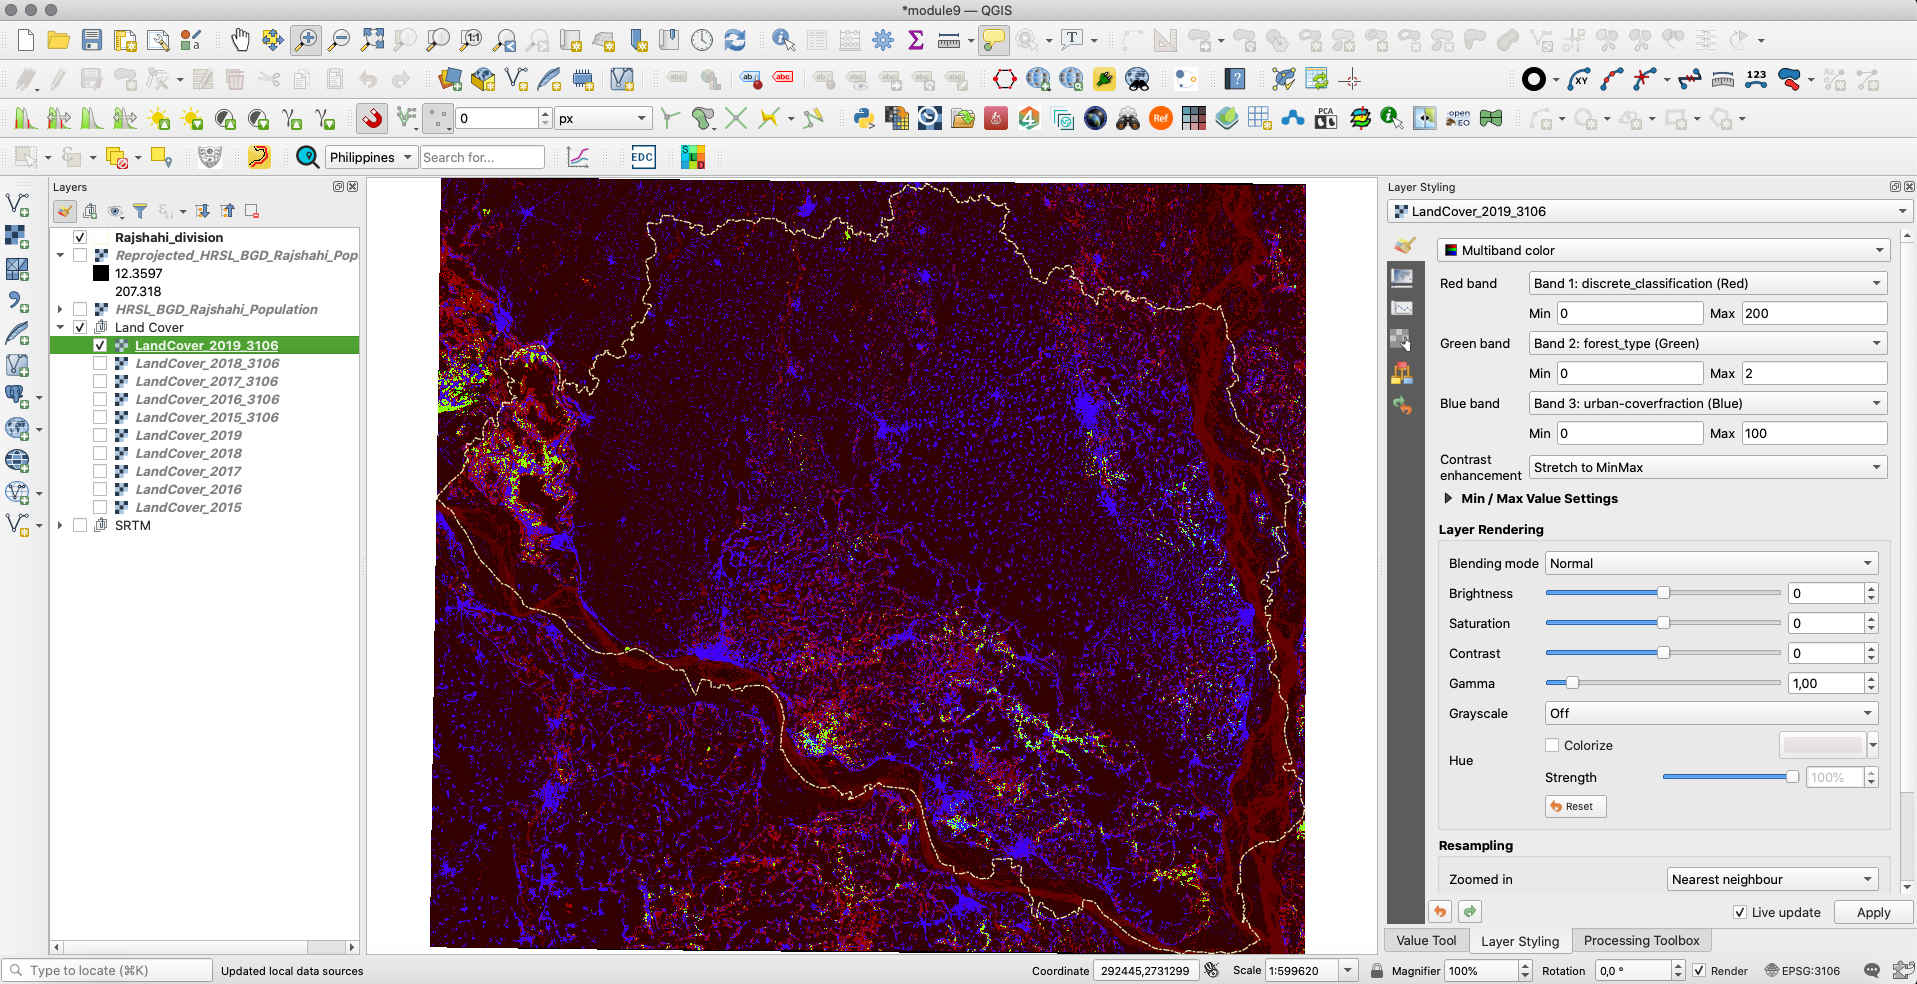1917x984 pixels.
Task: Expand the SRTM group
Action: tap(60, 525)
